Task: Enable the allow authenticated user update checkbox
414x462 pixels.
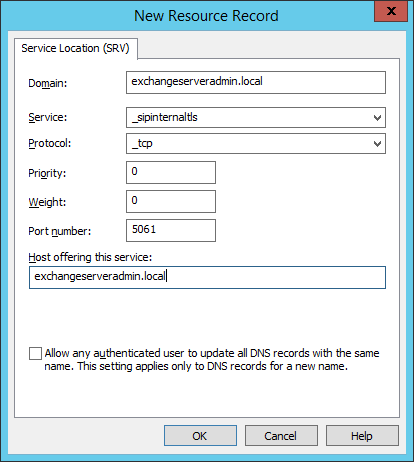Action: pyautogui.click(x=35, y=353)
